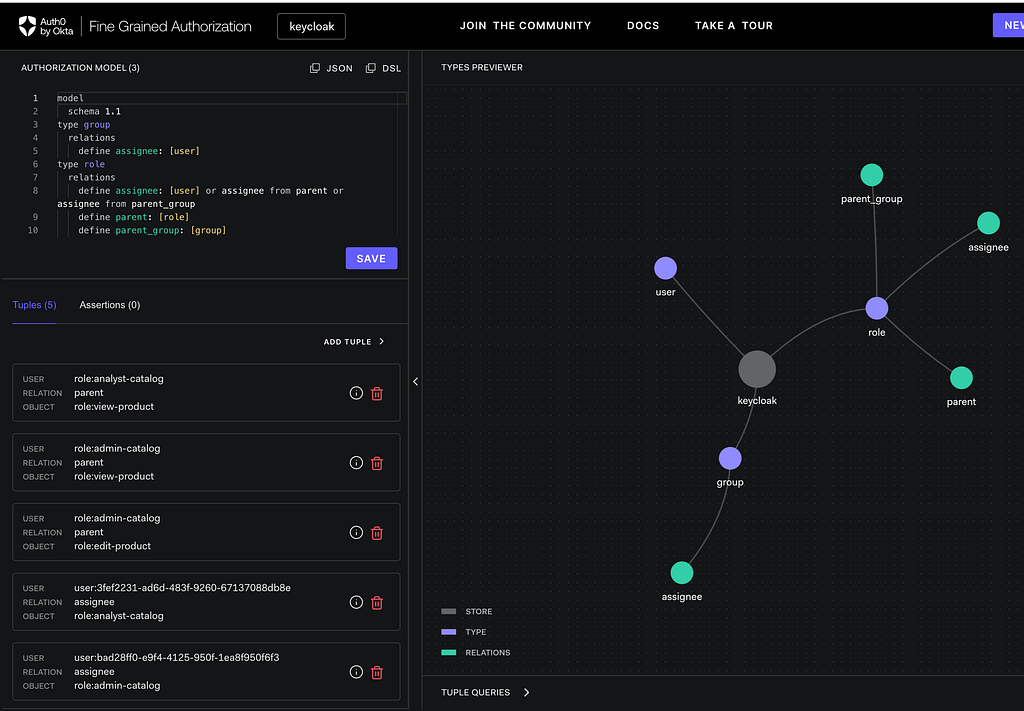This screenshot has height=711, width=1024.
Task: Click text 'user:3fef2231-ad6d-483f-9260-67137088db8e'
Action: (182, 588)
